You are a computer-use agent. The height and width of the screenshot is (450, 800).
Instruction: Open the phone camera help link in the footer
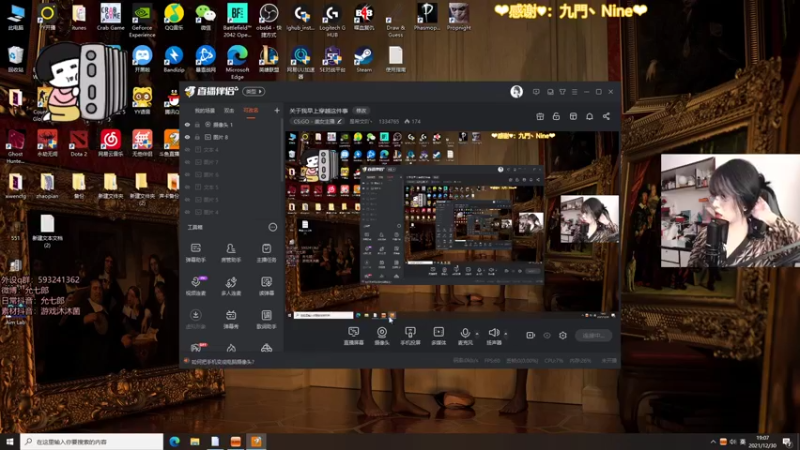coord(223,362)
